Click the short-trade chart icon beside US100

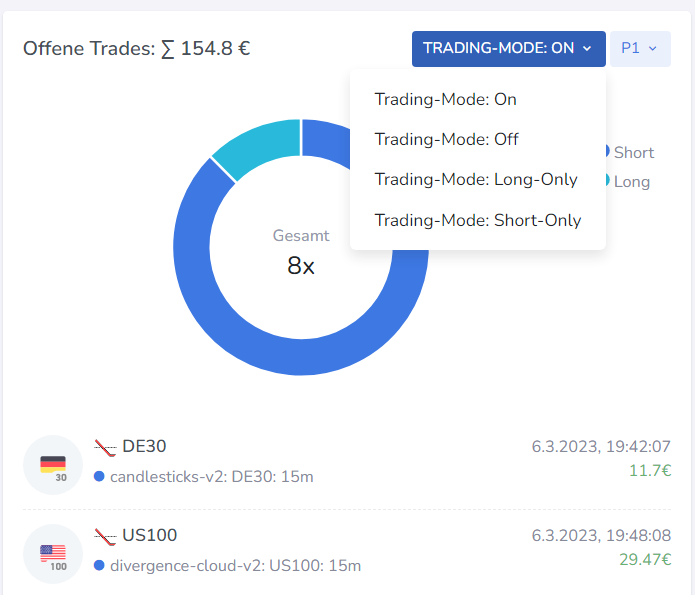pyautogui.click(x=105, y=536)
